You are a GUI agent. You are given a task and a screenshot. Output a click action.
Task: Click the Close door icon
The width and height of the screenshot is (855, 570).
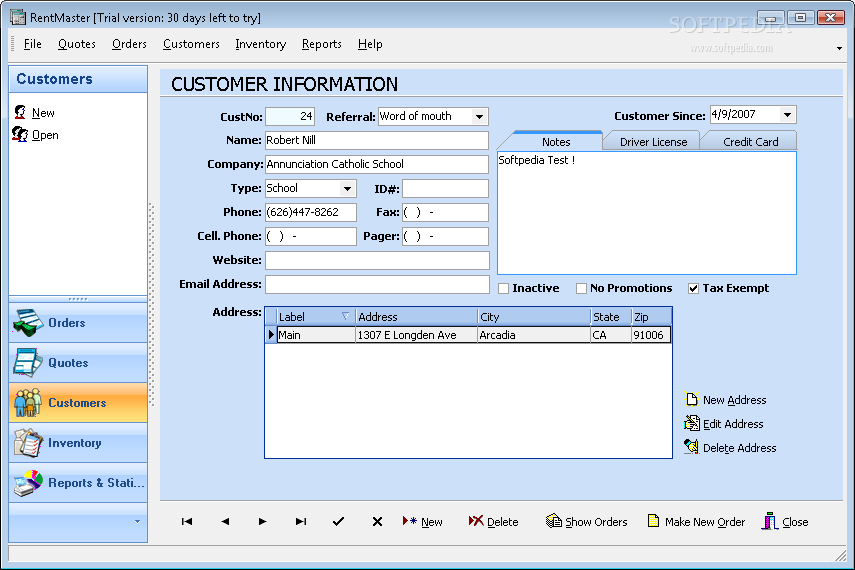pyautogui.click(x=769, y=521)
